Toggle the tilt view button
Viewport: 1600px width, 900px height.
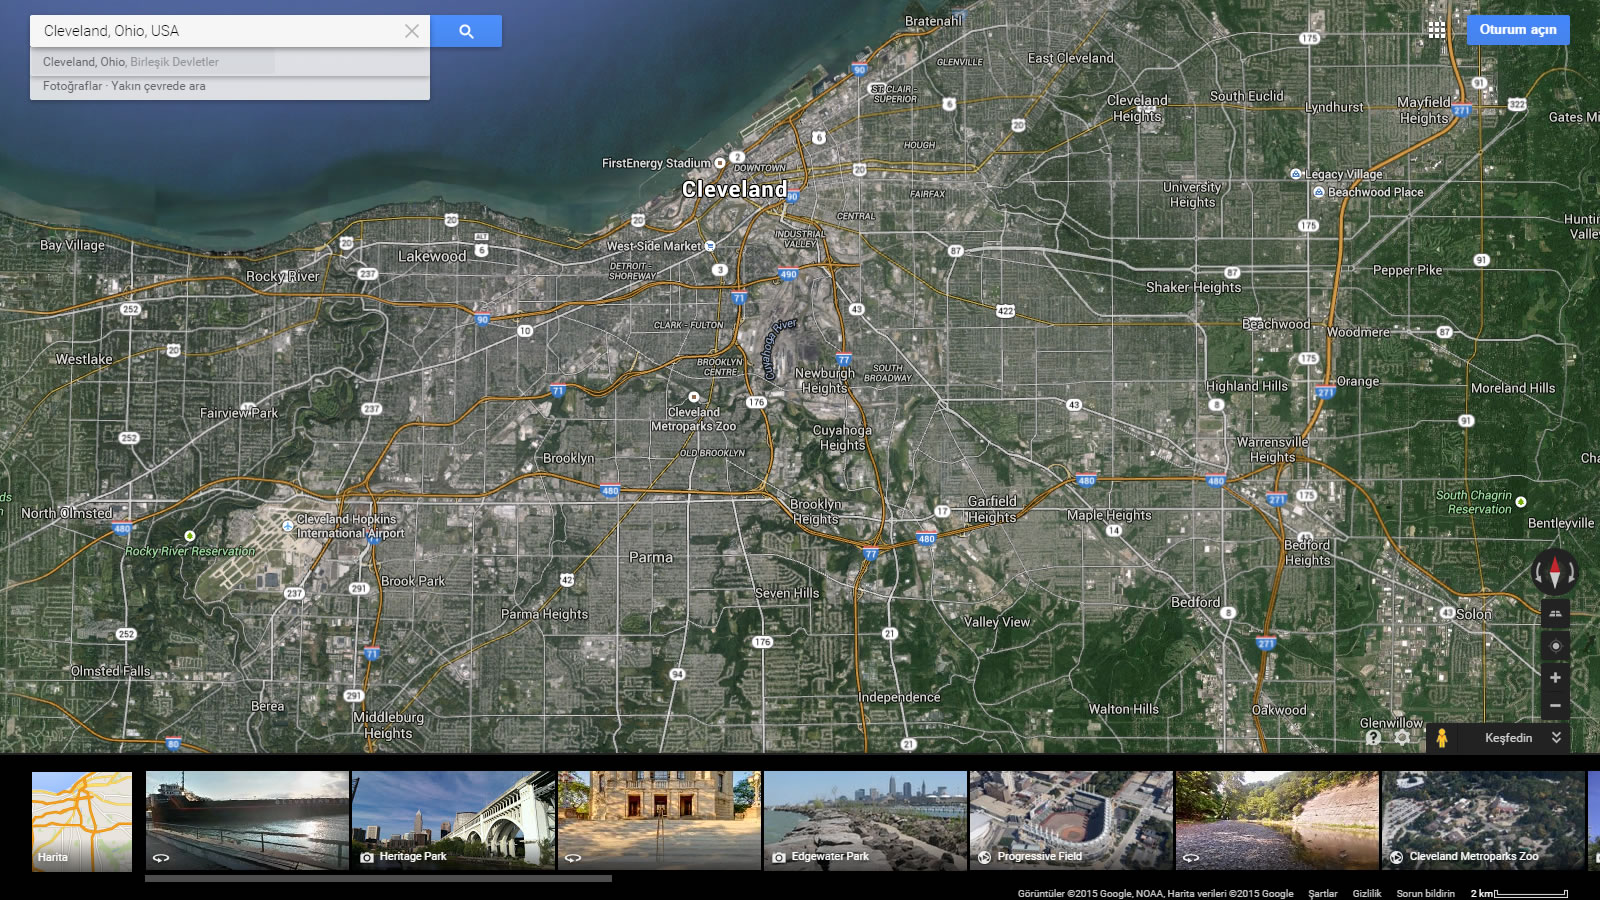[1555, 613]
